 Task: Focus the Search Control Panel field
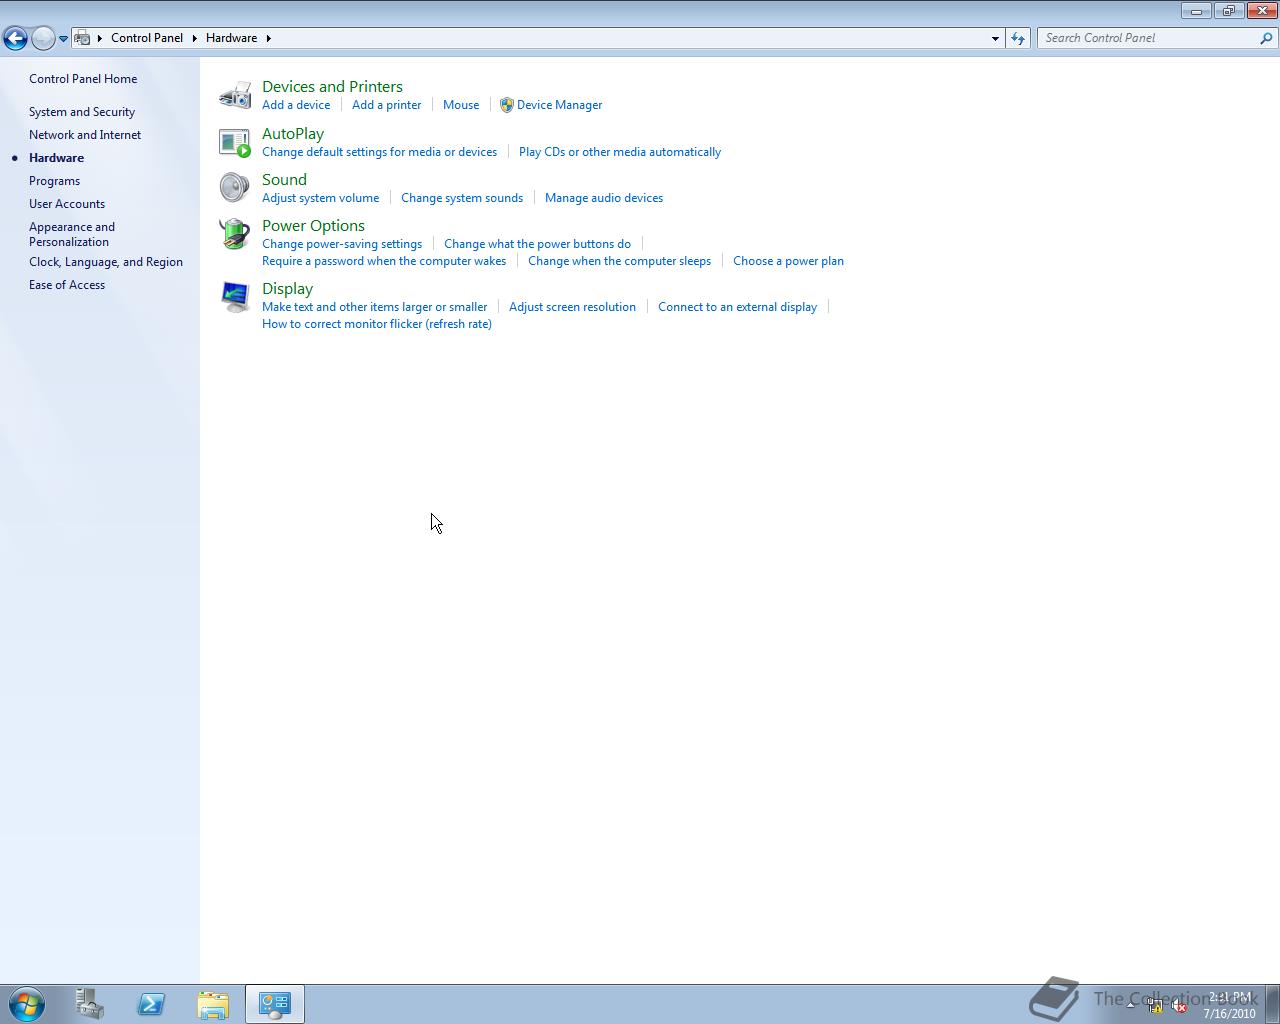point(1150,38)
